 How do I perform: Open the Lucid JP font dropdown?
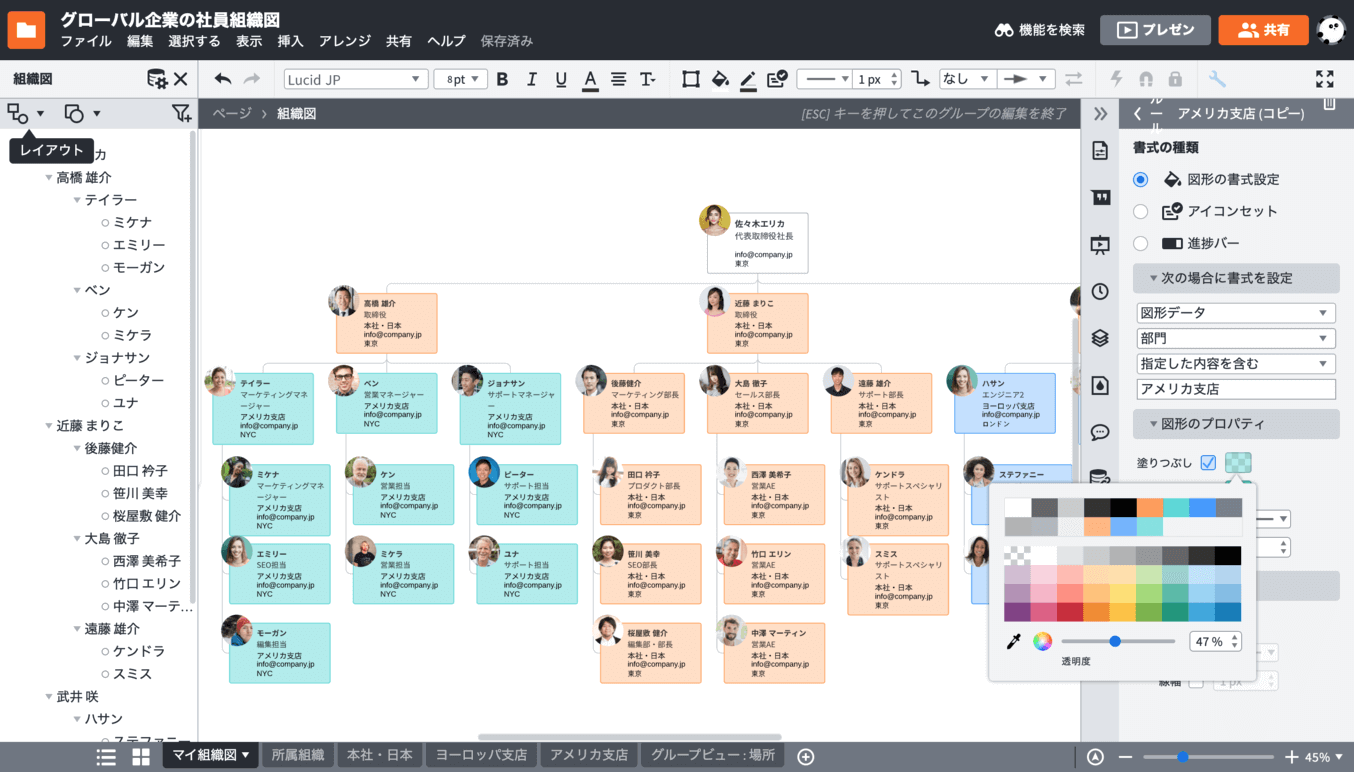point(355,79)
